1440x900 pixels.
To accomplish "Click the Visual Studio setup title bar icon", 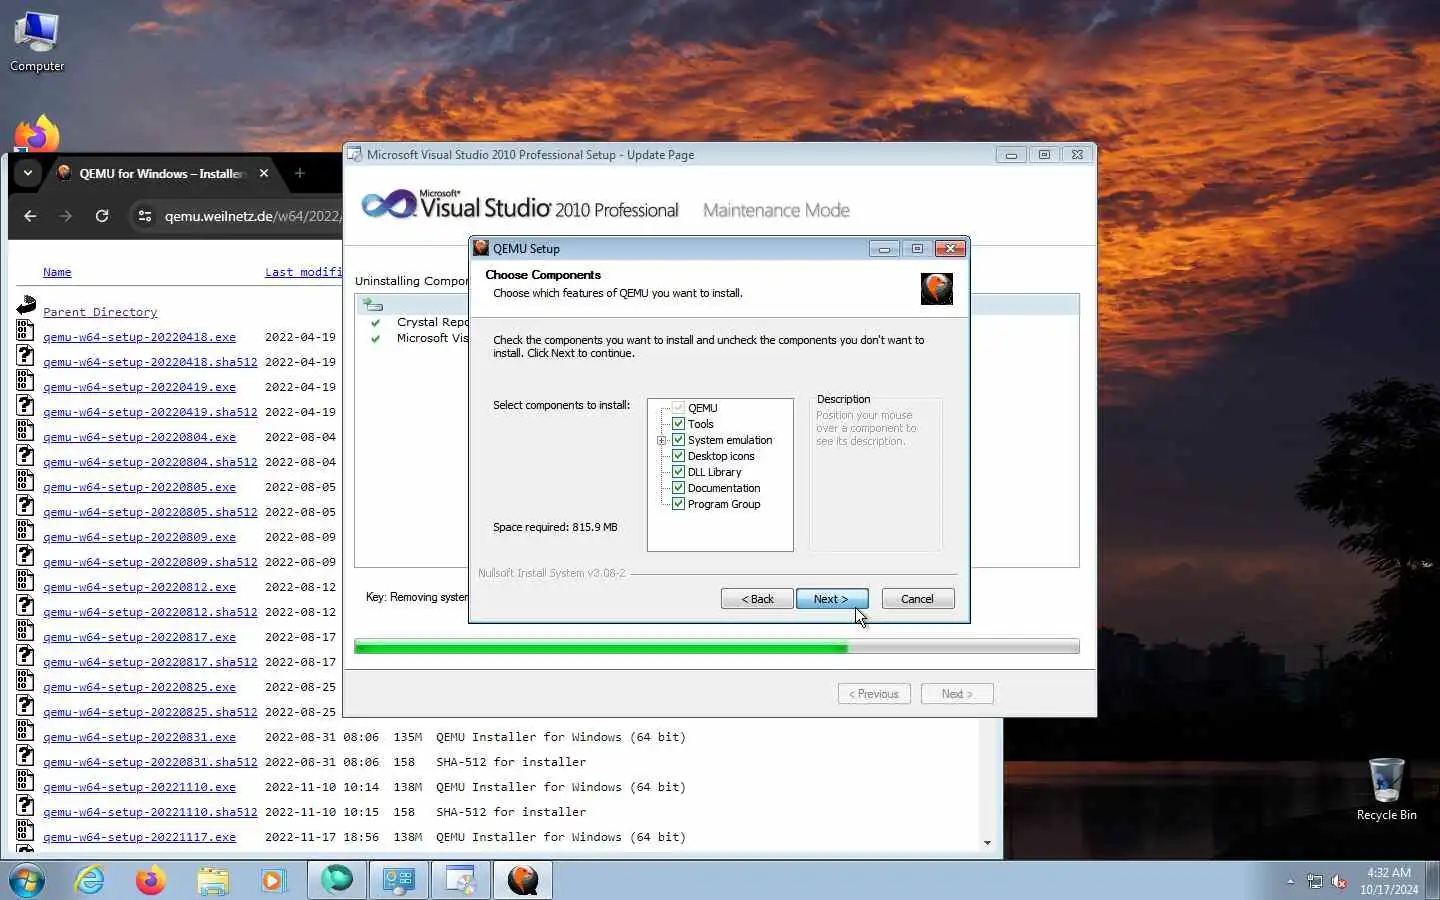I will [354, 154].
